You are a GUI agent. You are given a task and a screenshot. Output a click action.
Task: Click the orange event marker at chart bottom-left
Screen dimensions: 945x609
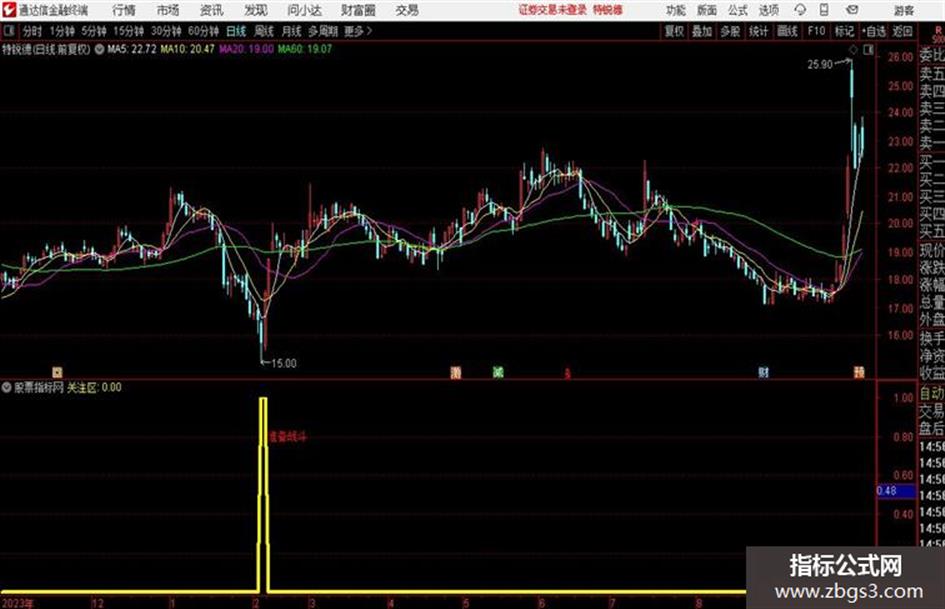[x=57, y=373]
